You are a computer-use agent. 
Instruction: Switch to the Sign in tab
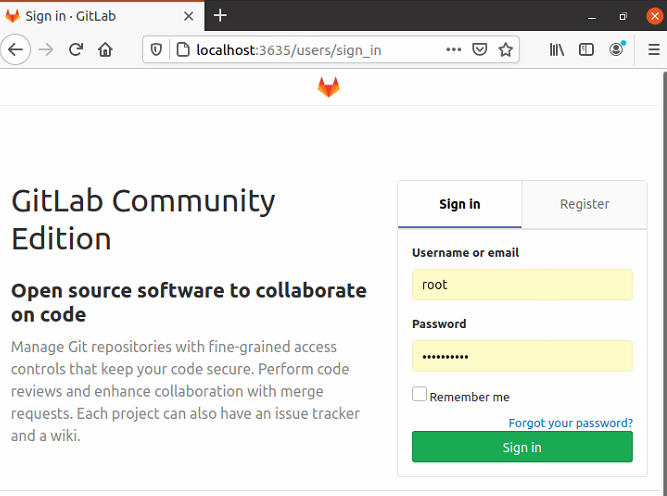point(460,204)
